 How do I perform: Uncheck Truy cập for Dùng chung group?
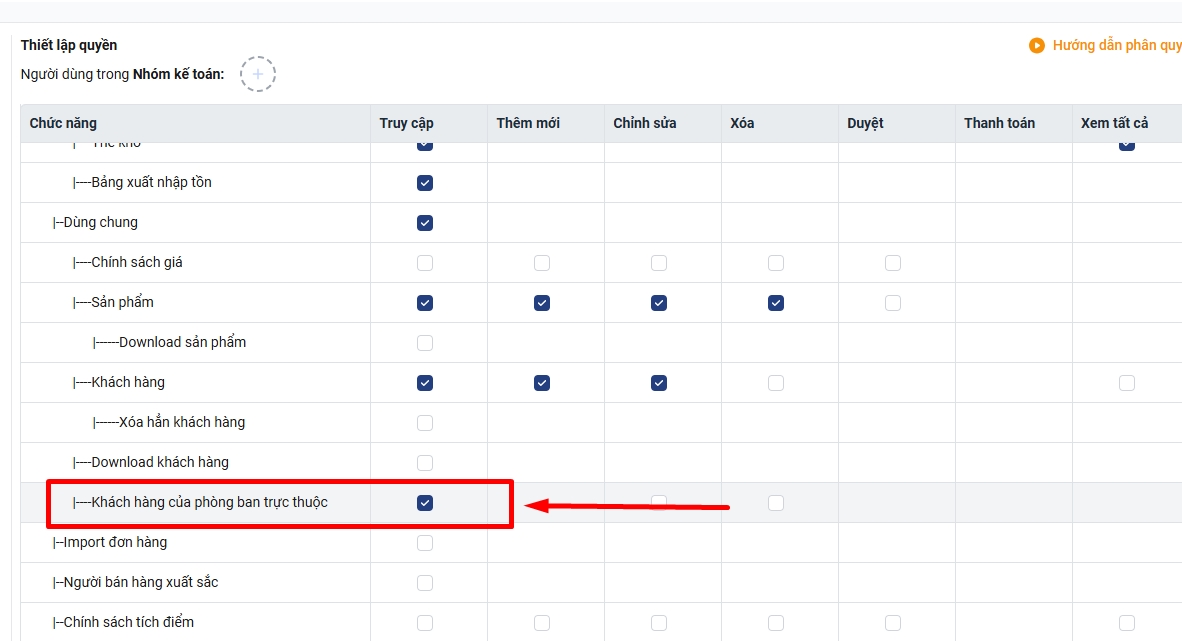(425, 223)
